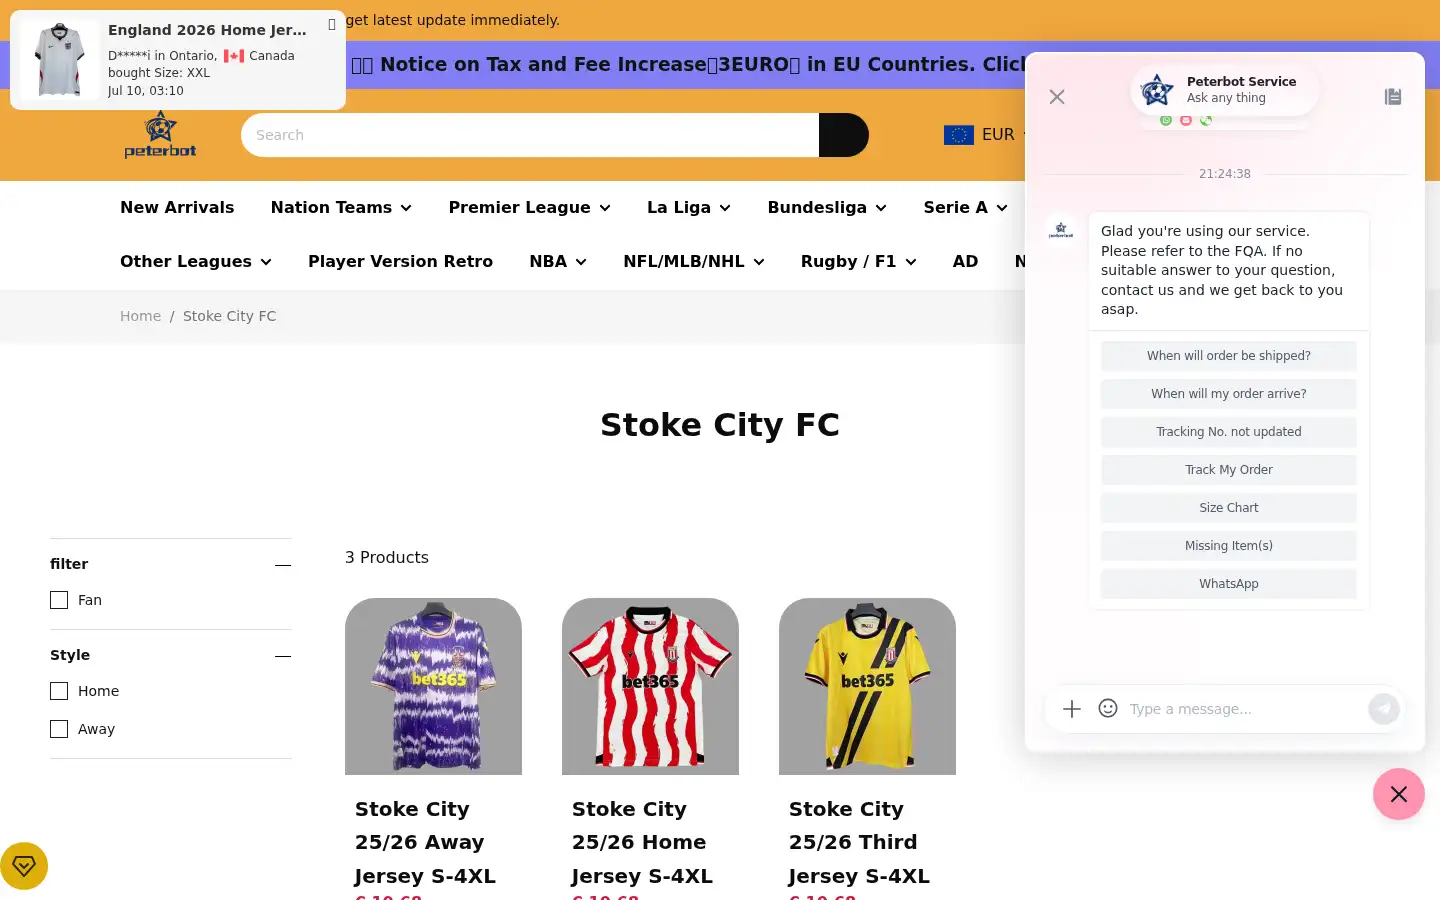Click the black search submit button
Image resolution: width=1440 pixels, height=900 pixels.
[x=844, y=135]
